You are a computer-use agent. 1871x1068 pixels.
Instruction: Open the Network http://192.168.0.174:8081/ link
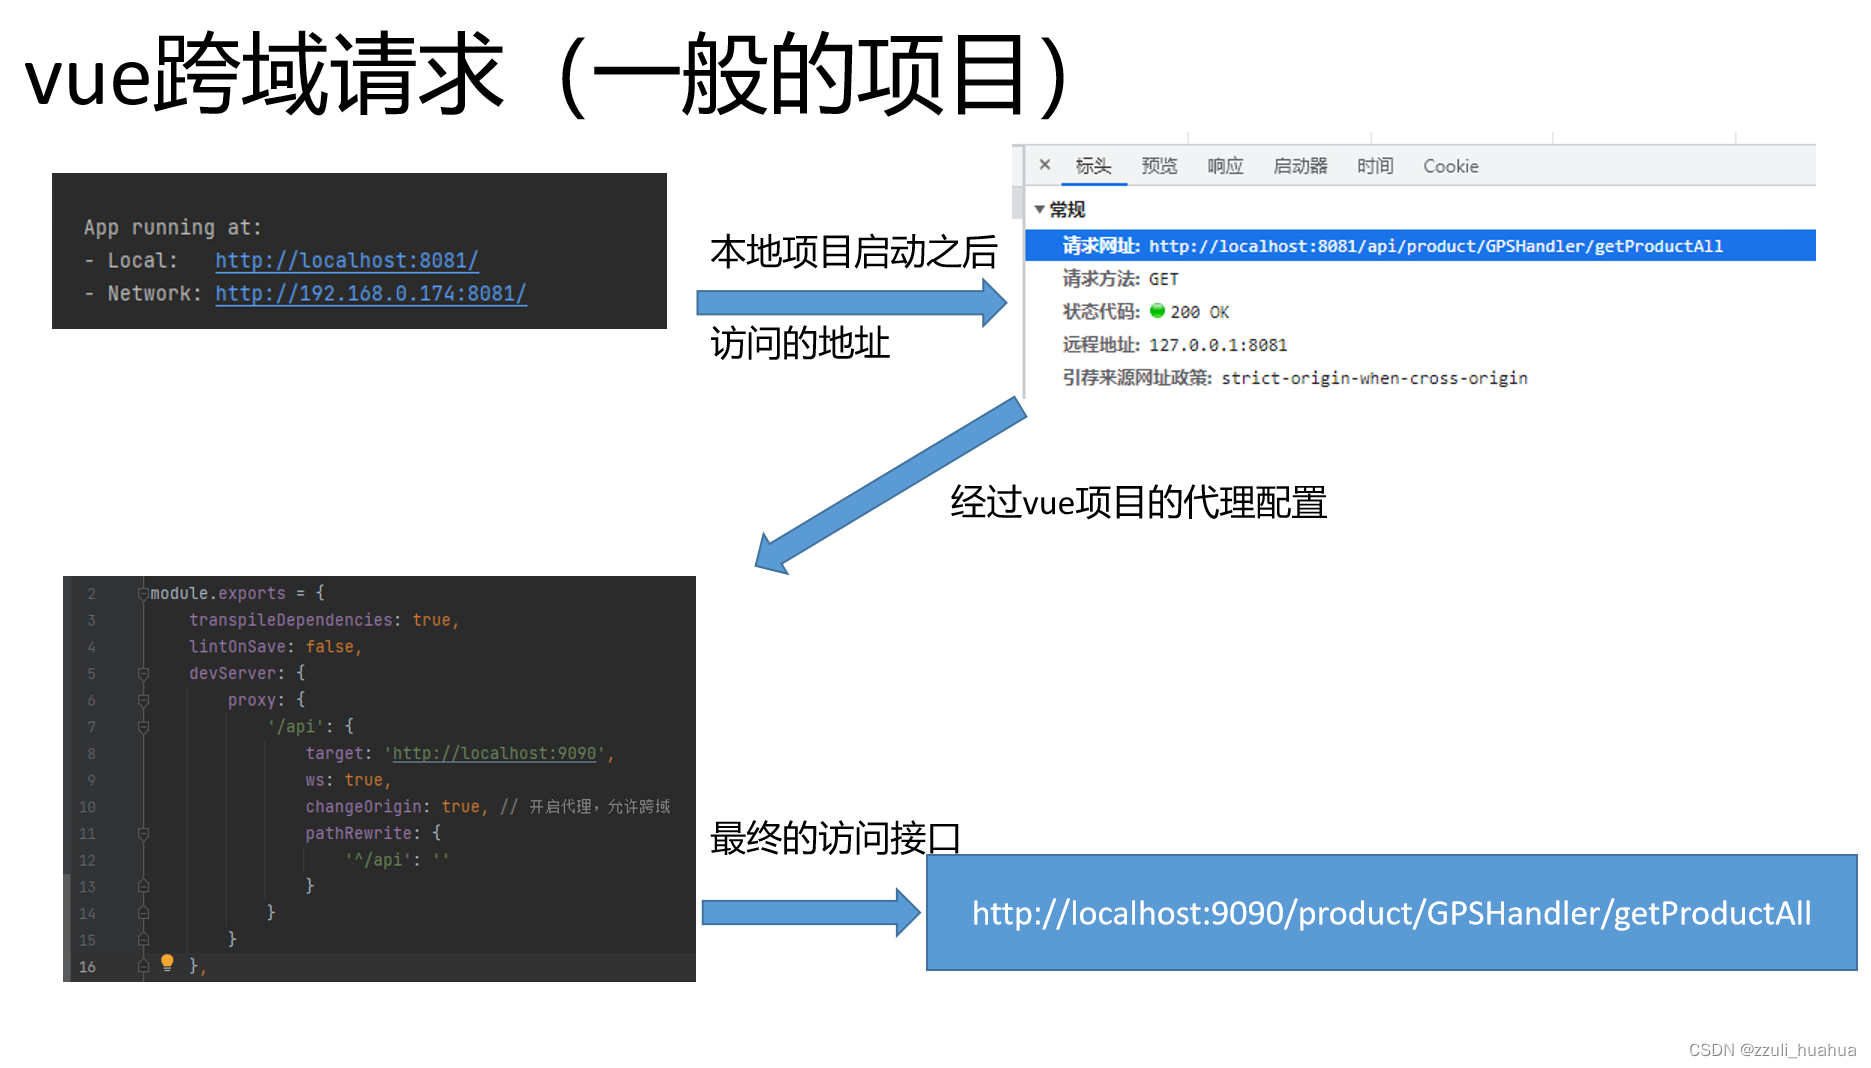371,294
